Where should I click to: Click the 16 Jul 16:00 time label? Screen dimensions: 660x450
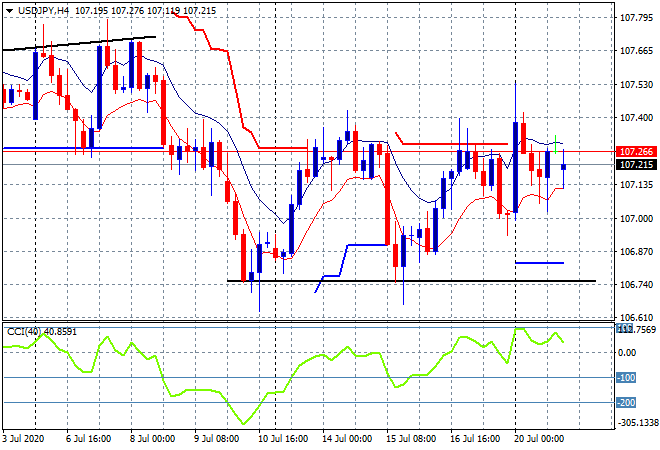click(x=475, y=439)
